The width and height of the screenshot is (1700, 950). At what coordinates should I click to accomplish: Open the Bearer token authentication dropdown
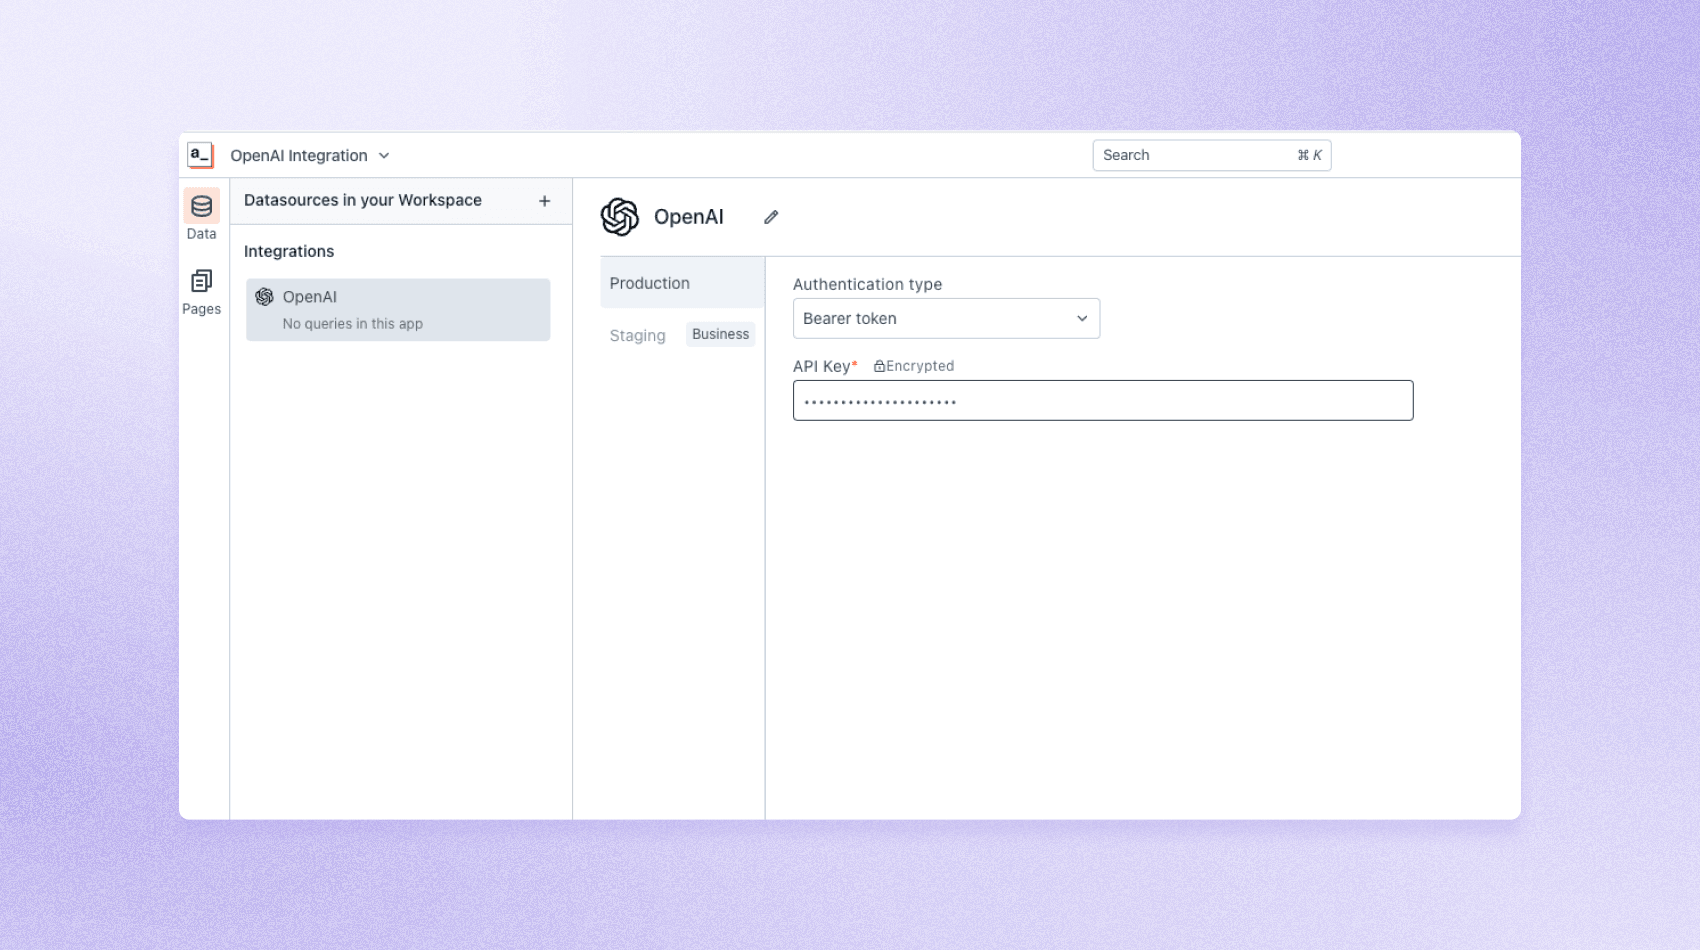pos(946,318)
